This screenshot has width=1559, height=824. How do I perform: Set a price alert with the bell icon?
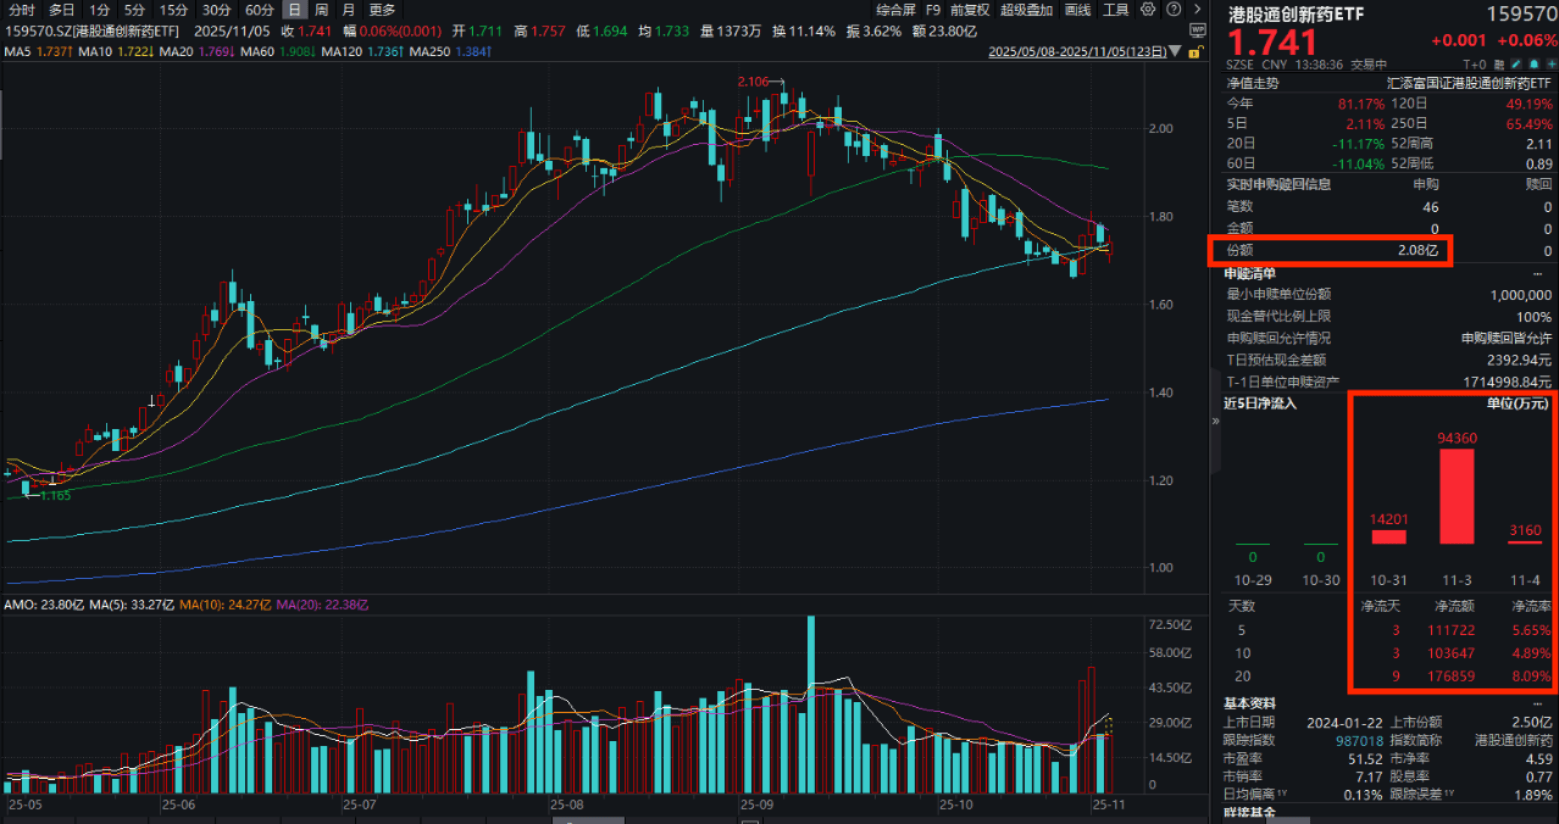[x=1534, y=64]
